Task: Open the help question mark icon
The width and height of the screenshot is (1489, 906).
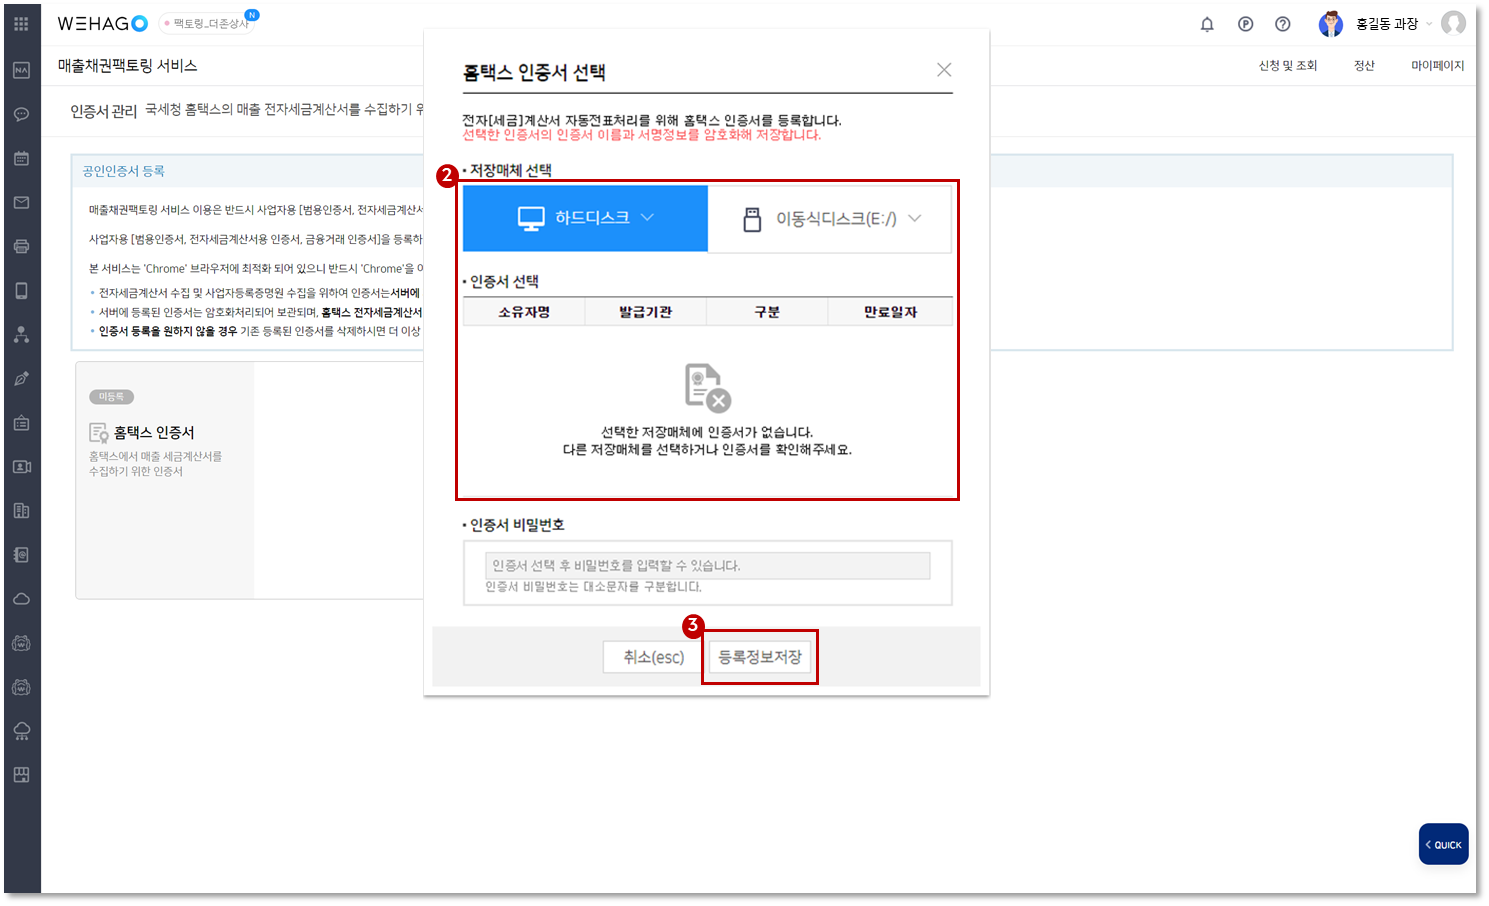Action: pos(1283,23)
